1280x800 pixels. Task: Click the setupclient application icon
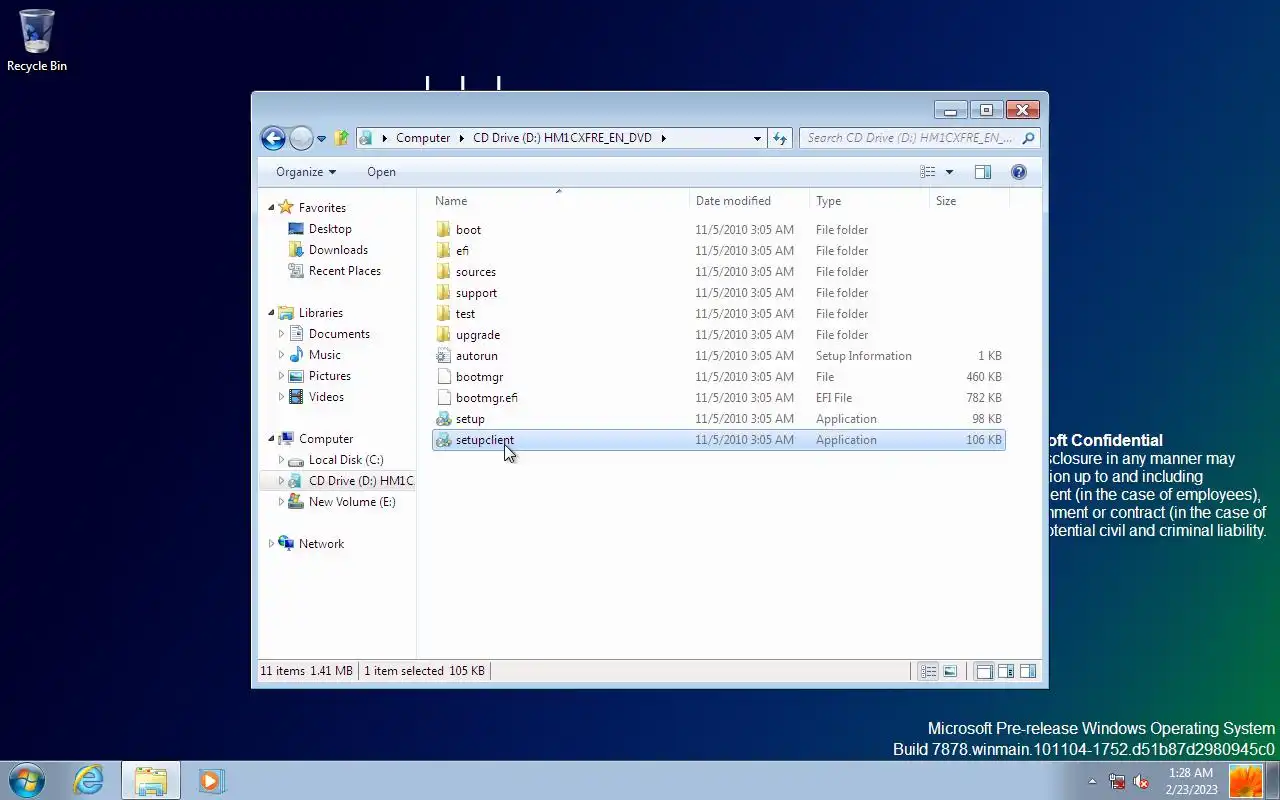pyautogui.click(x=444, y=440)
